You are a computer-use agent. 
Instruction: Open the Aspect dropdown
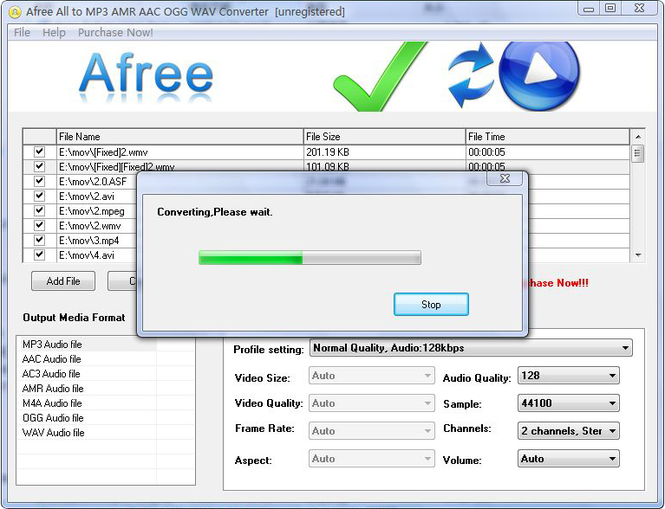(372, 459)
